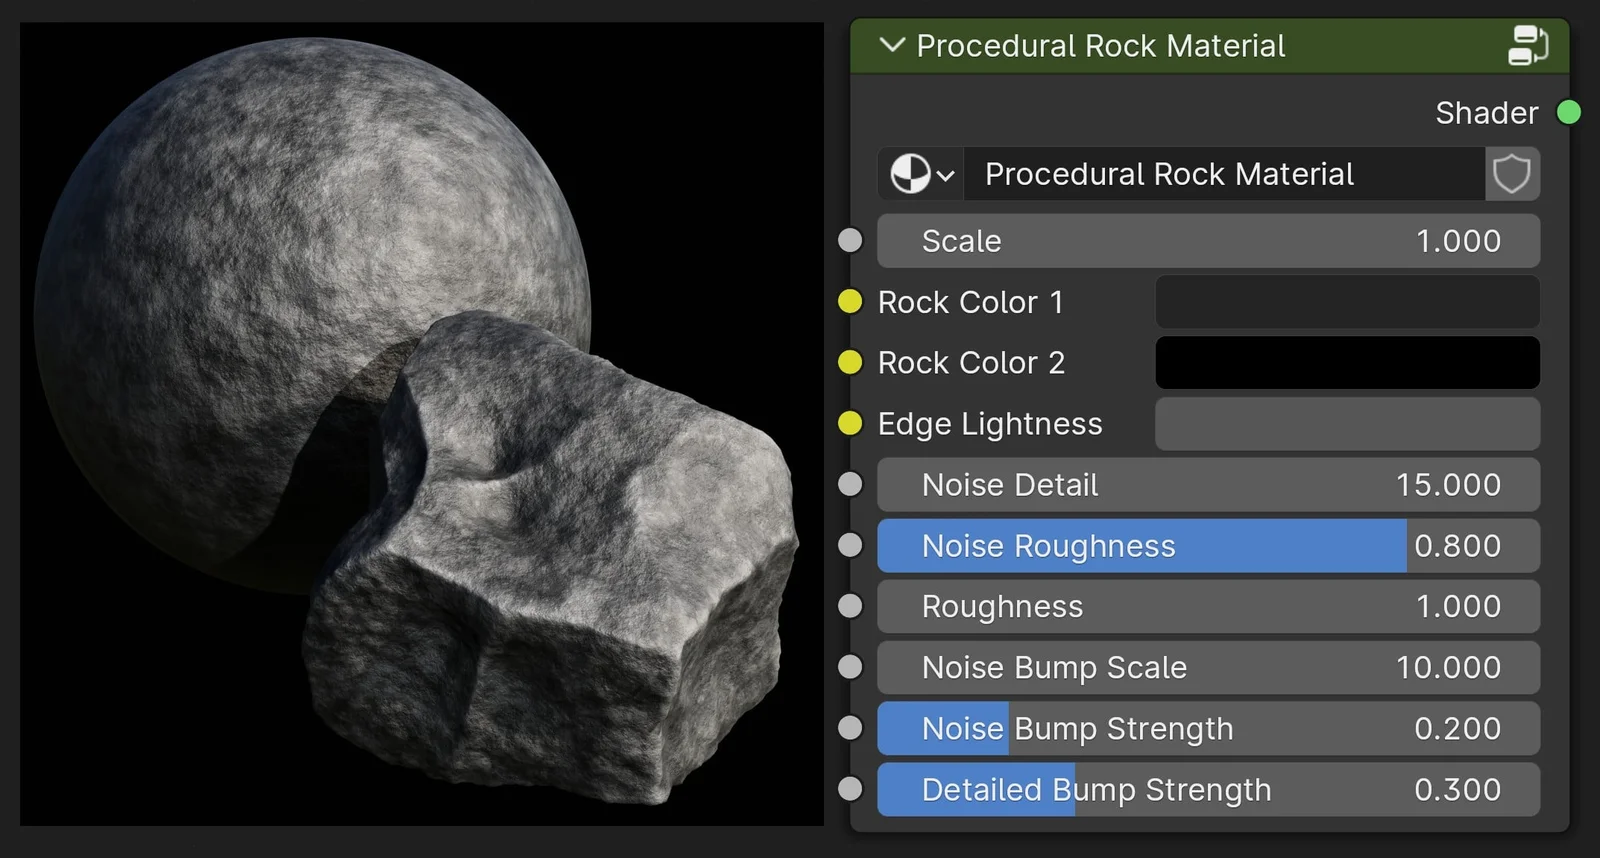Open the black Rock Color 2 swatch

pyautogui.click(x=1346, y=362)
